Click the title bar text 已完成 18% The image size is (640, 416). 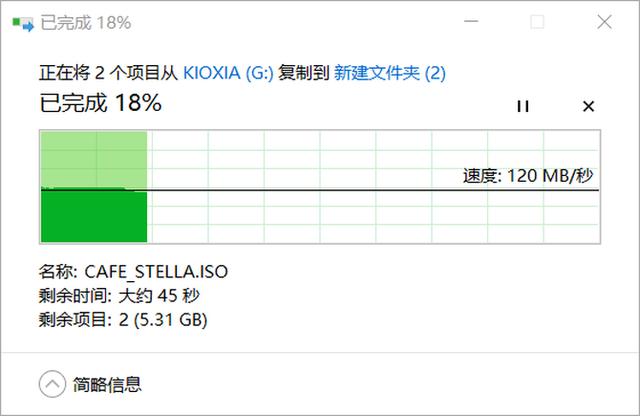(x=86, y=22)
